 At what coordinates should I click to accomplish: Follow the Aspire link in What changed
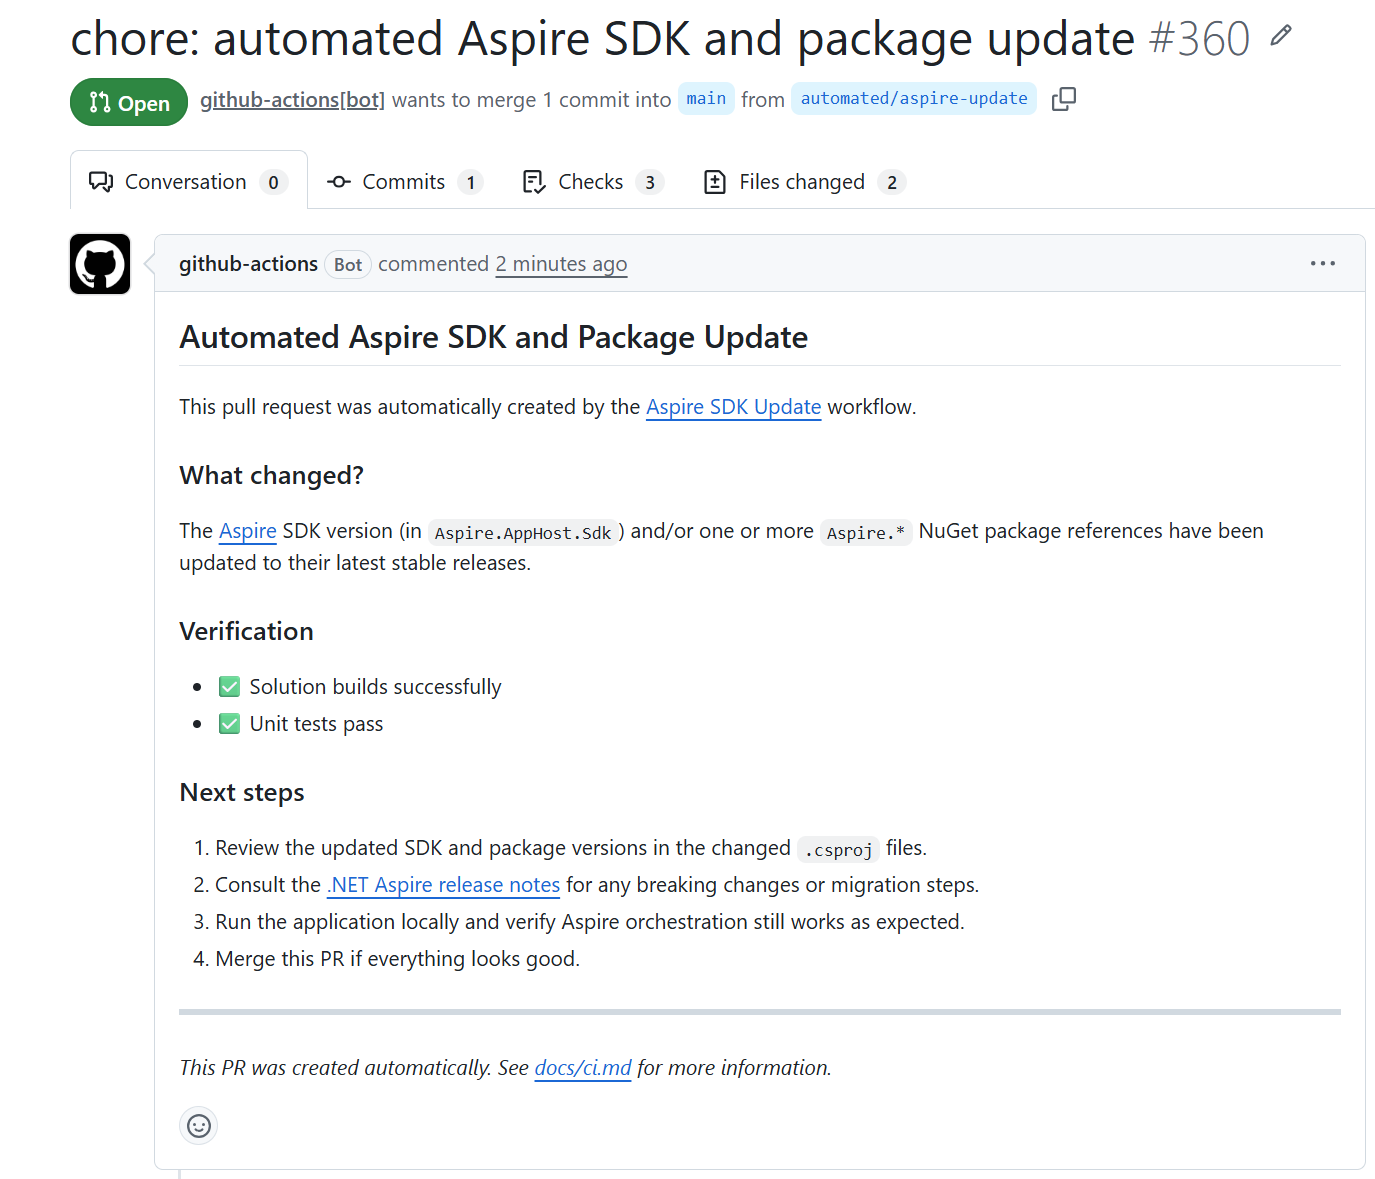[x=248, y=531]
